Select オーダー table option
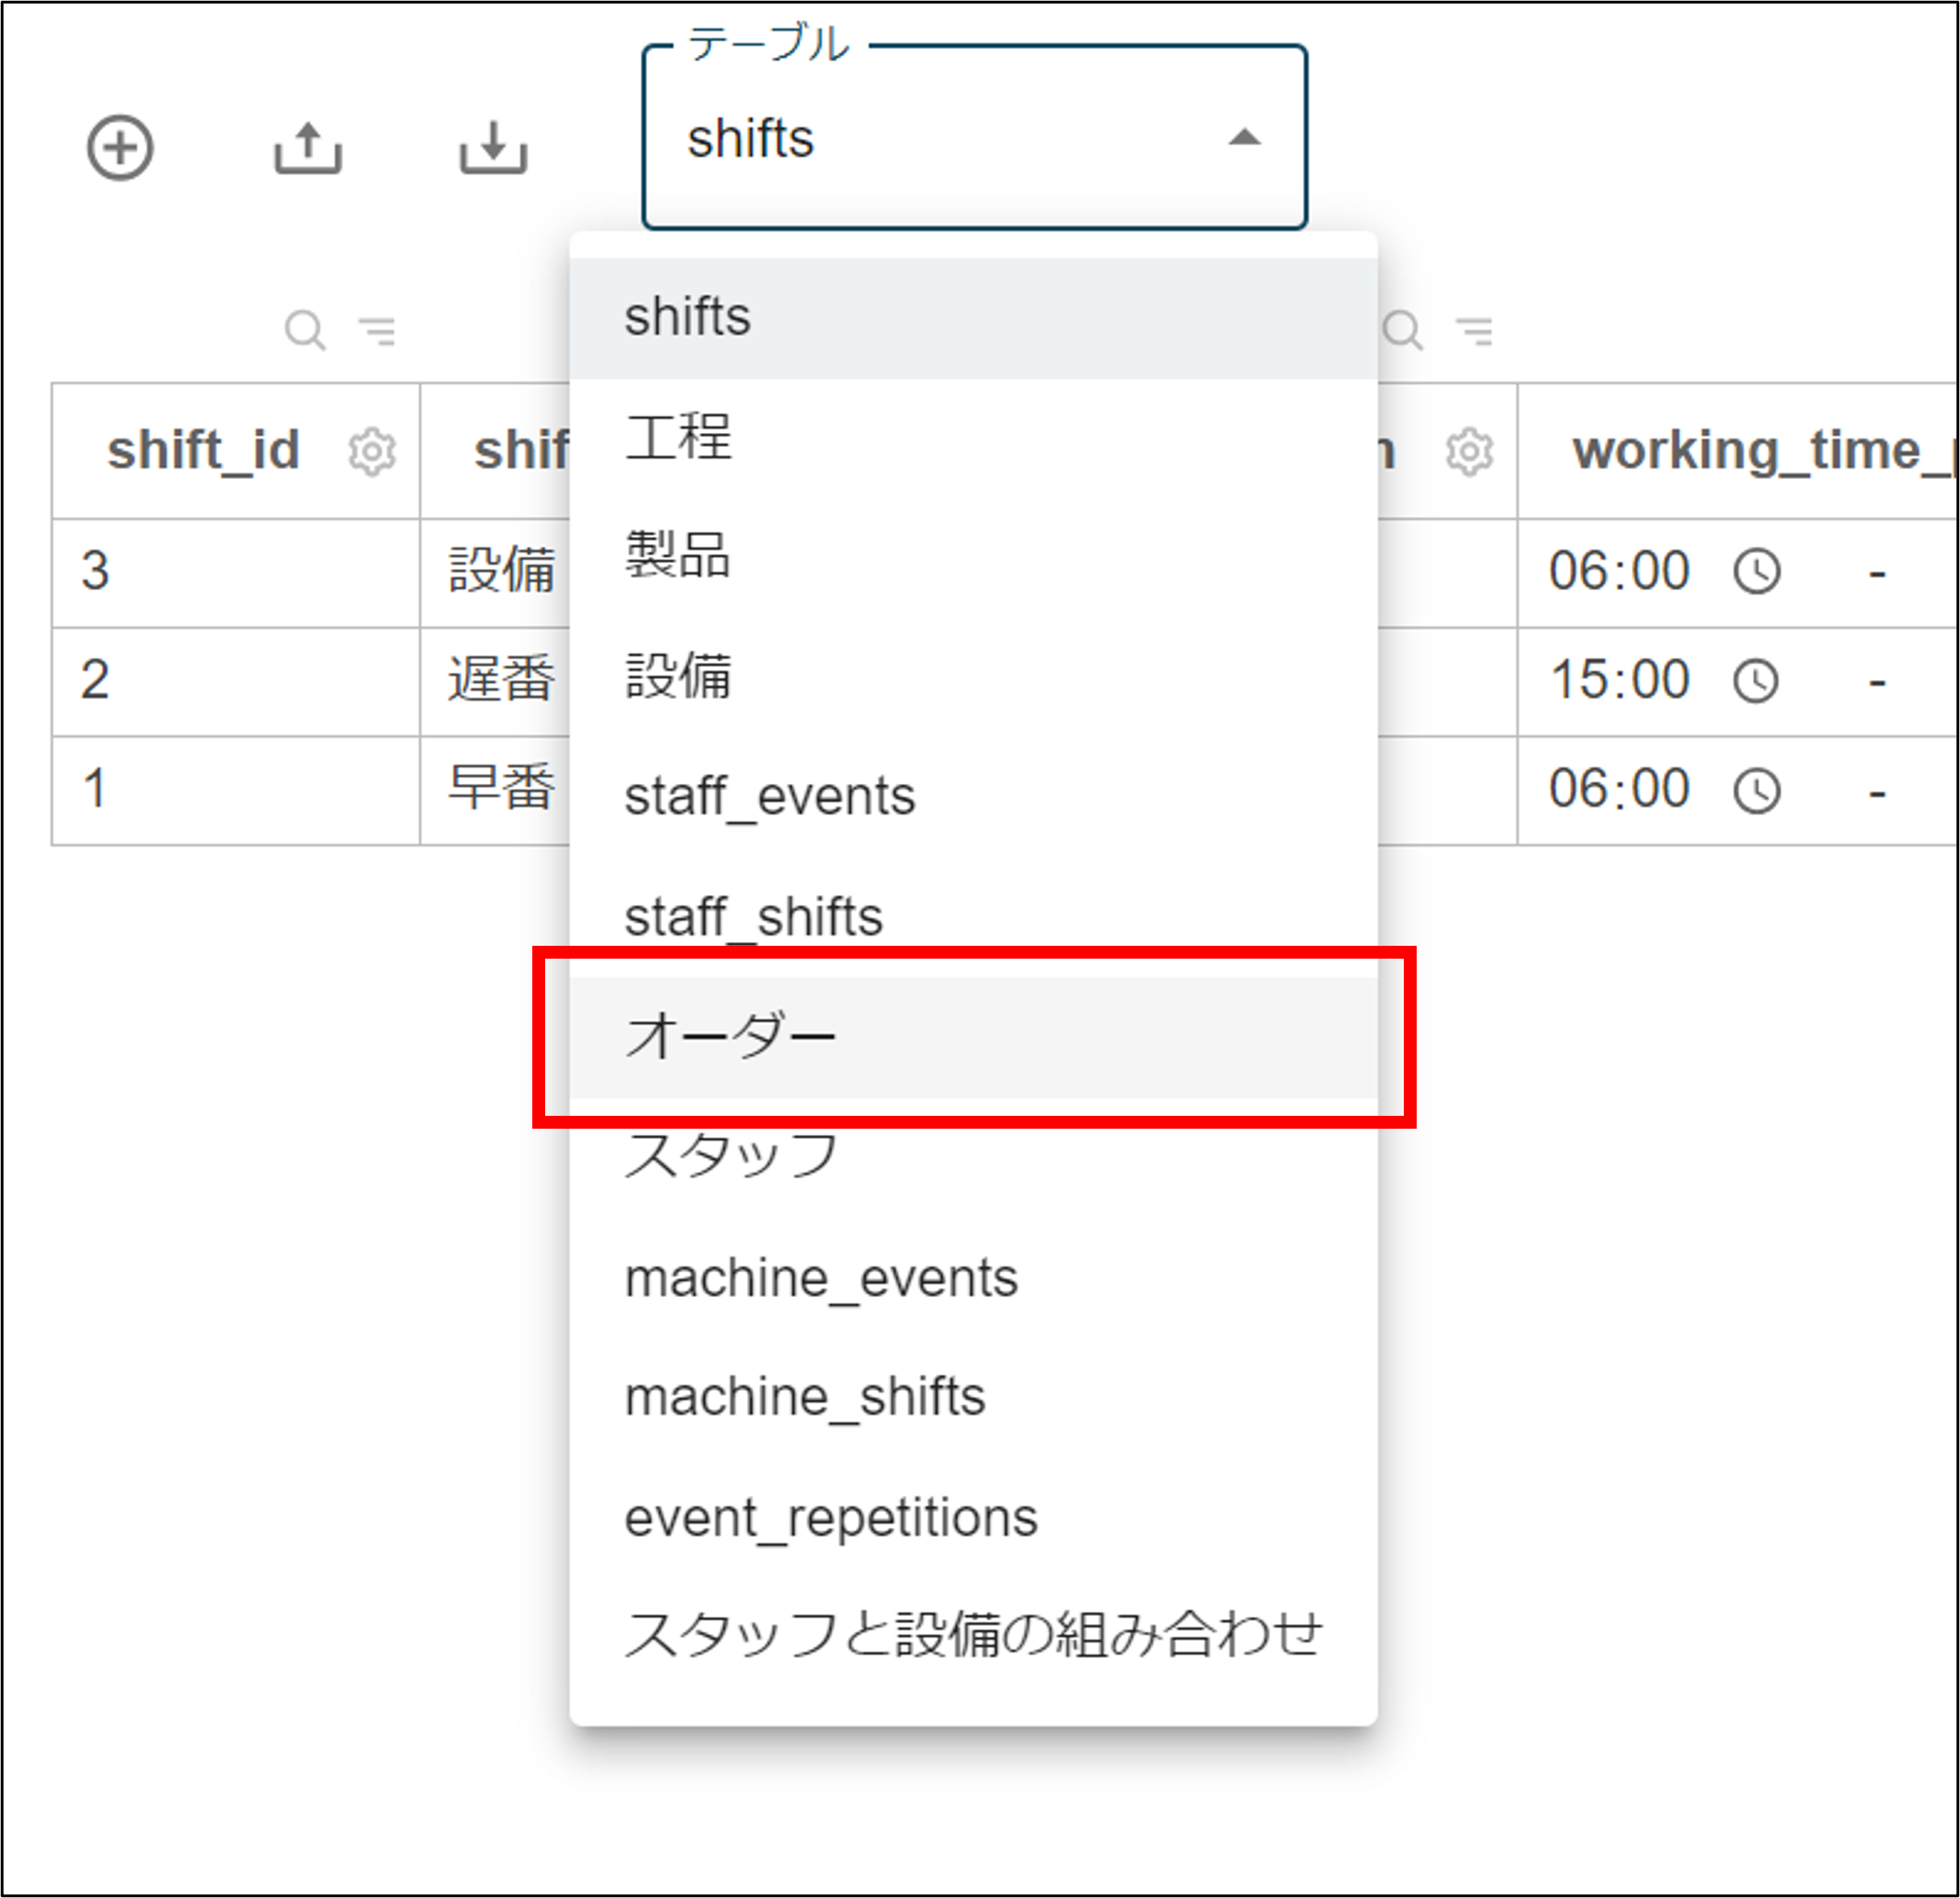The width and height of the screenshot is (1960, 1898). coord(973,1037)
